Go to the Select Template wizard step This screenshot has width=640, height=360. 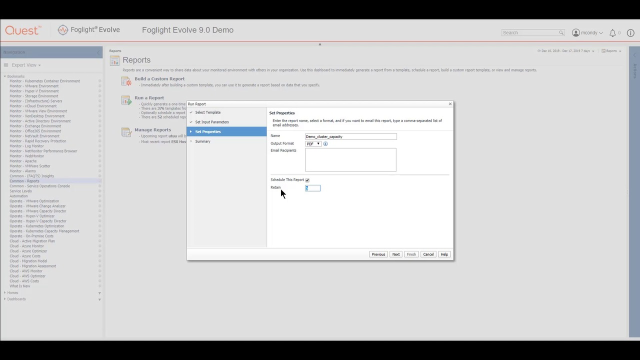click(208, 112)
